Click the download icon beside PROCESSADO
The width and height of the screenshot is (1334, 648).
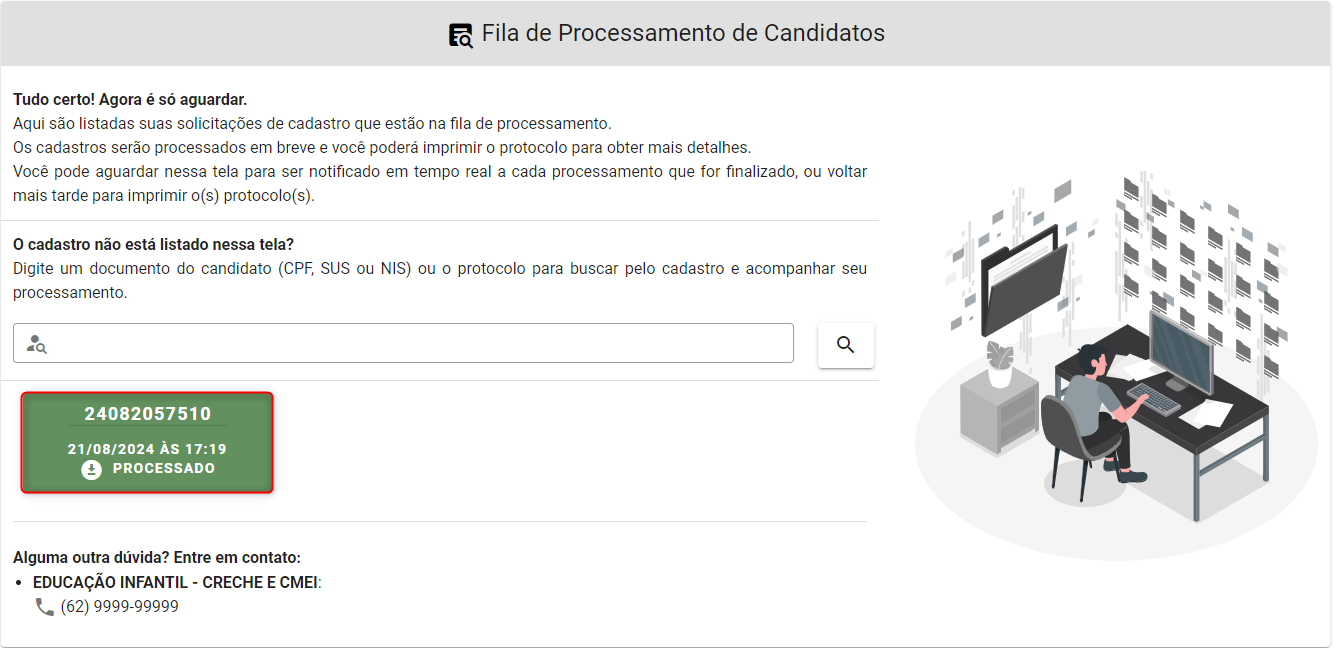[92, 469]
